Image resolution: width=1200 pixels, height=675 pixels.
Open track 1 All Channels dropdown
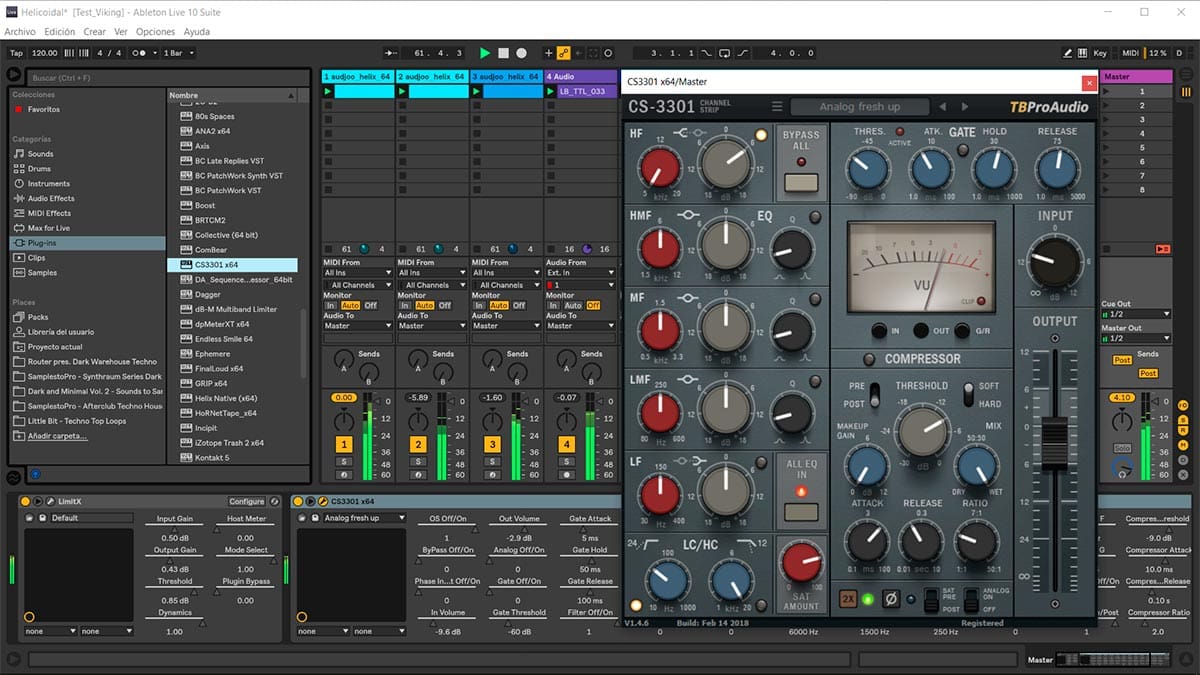pyautogui.click(x=357, y=285)
